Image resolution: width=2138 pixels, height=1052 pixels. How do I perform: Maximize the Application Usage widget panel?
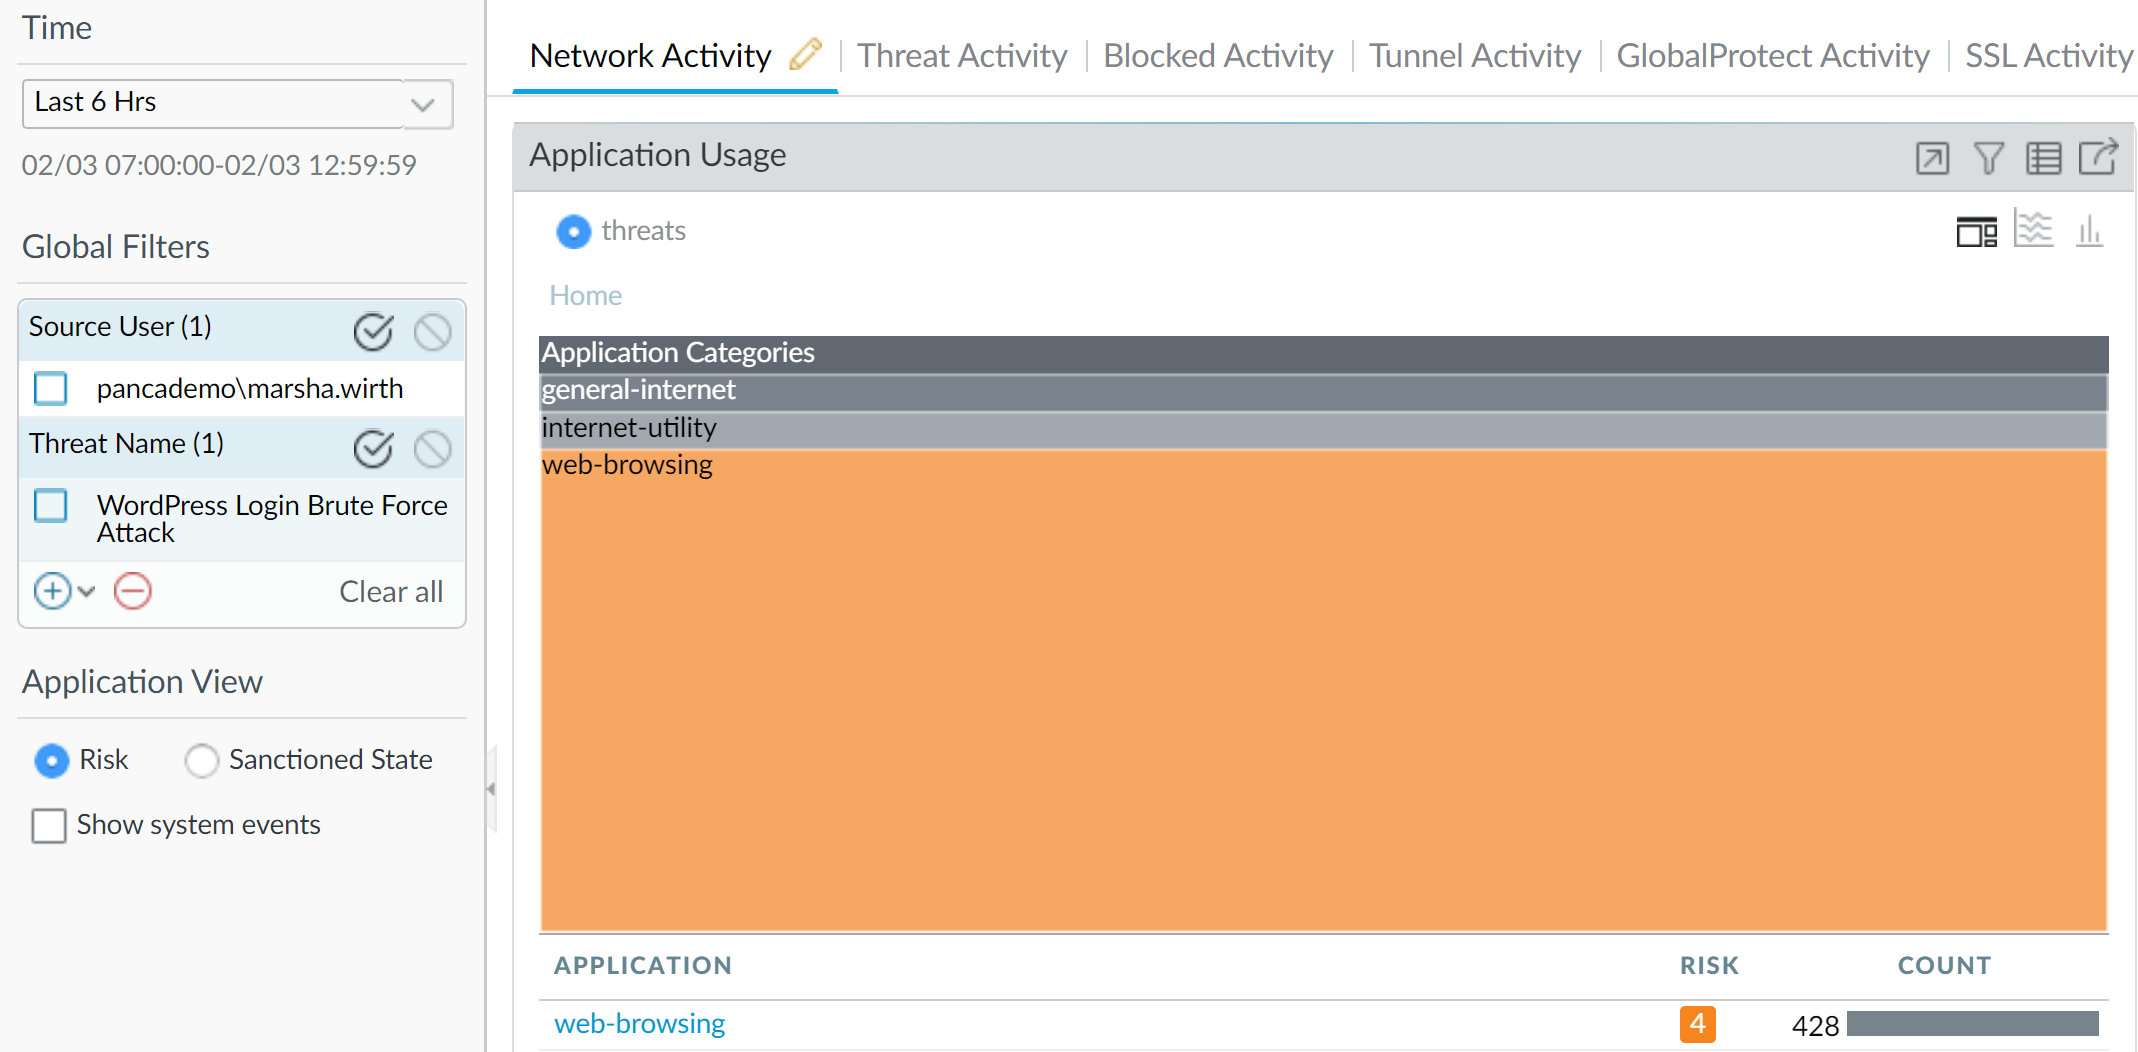1931,158
